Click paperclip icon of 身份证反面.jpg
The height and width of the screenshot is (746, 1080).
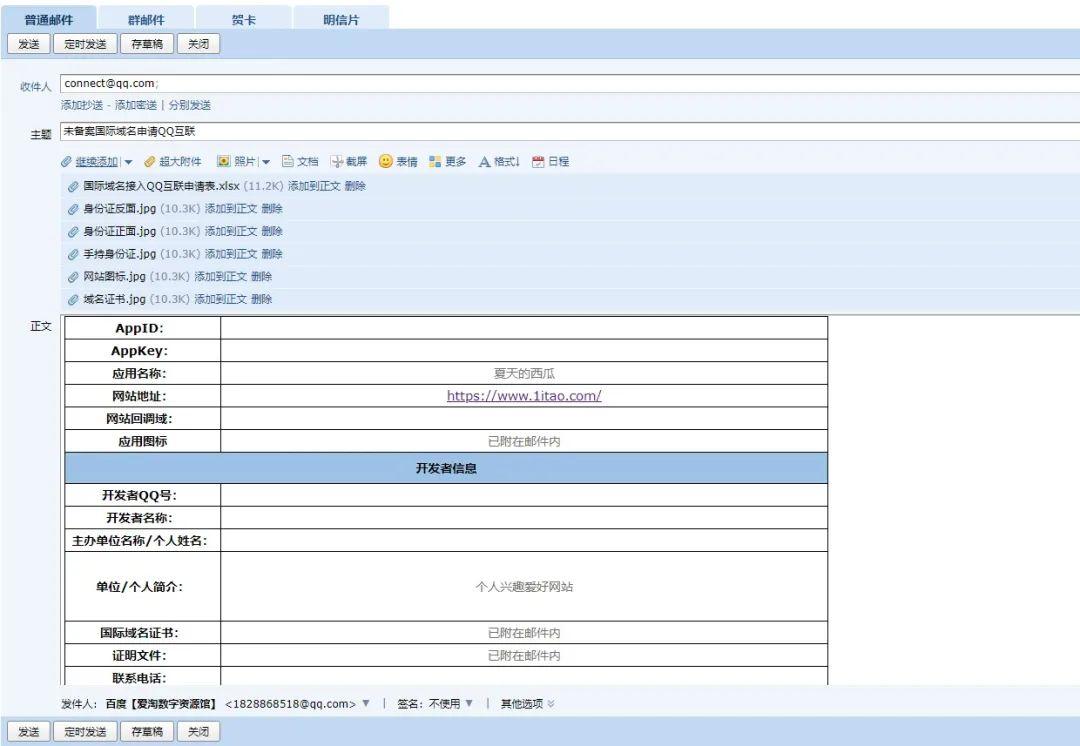coord(73,209)
